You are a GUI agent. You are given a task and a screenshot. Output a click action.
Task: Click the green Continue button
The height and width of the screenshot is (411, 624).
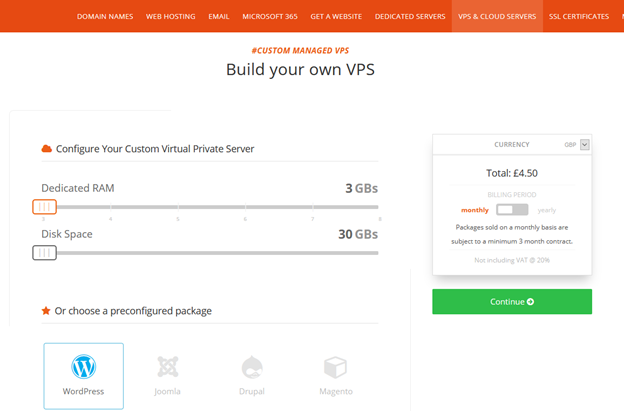[512, 302]
